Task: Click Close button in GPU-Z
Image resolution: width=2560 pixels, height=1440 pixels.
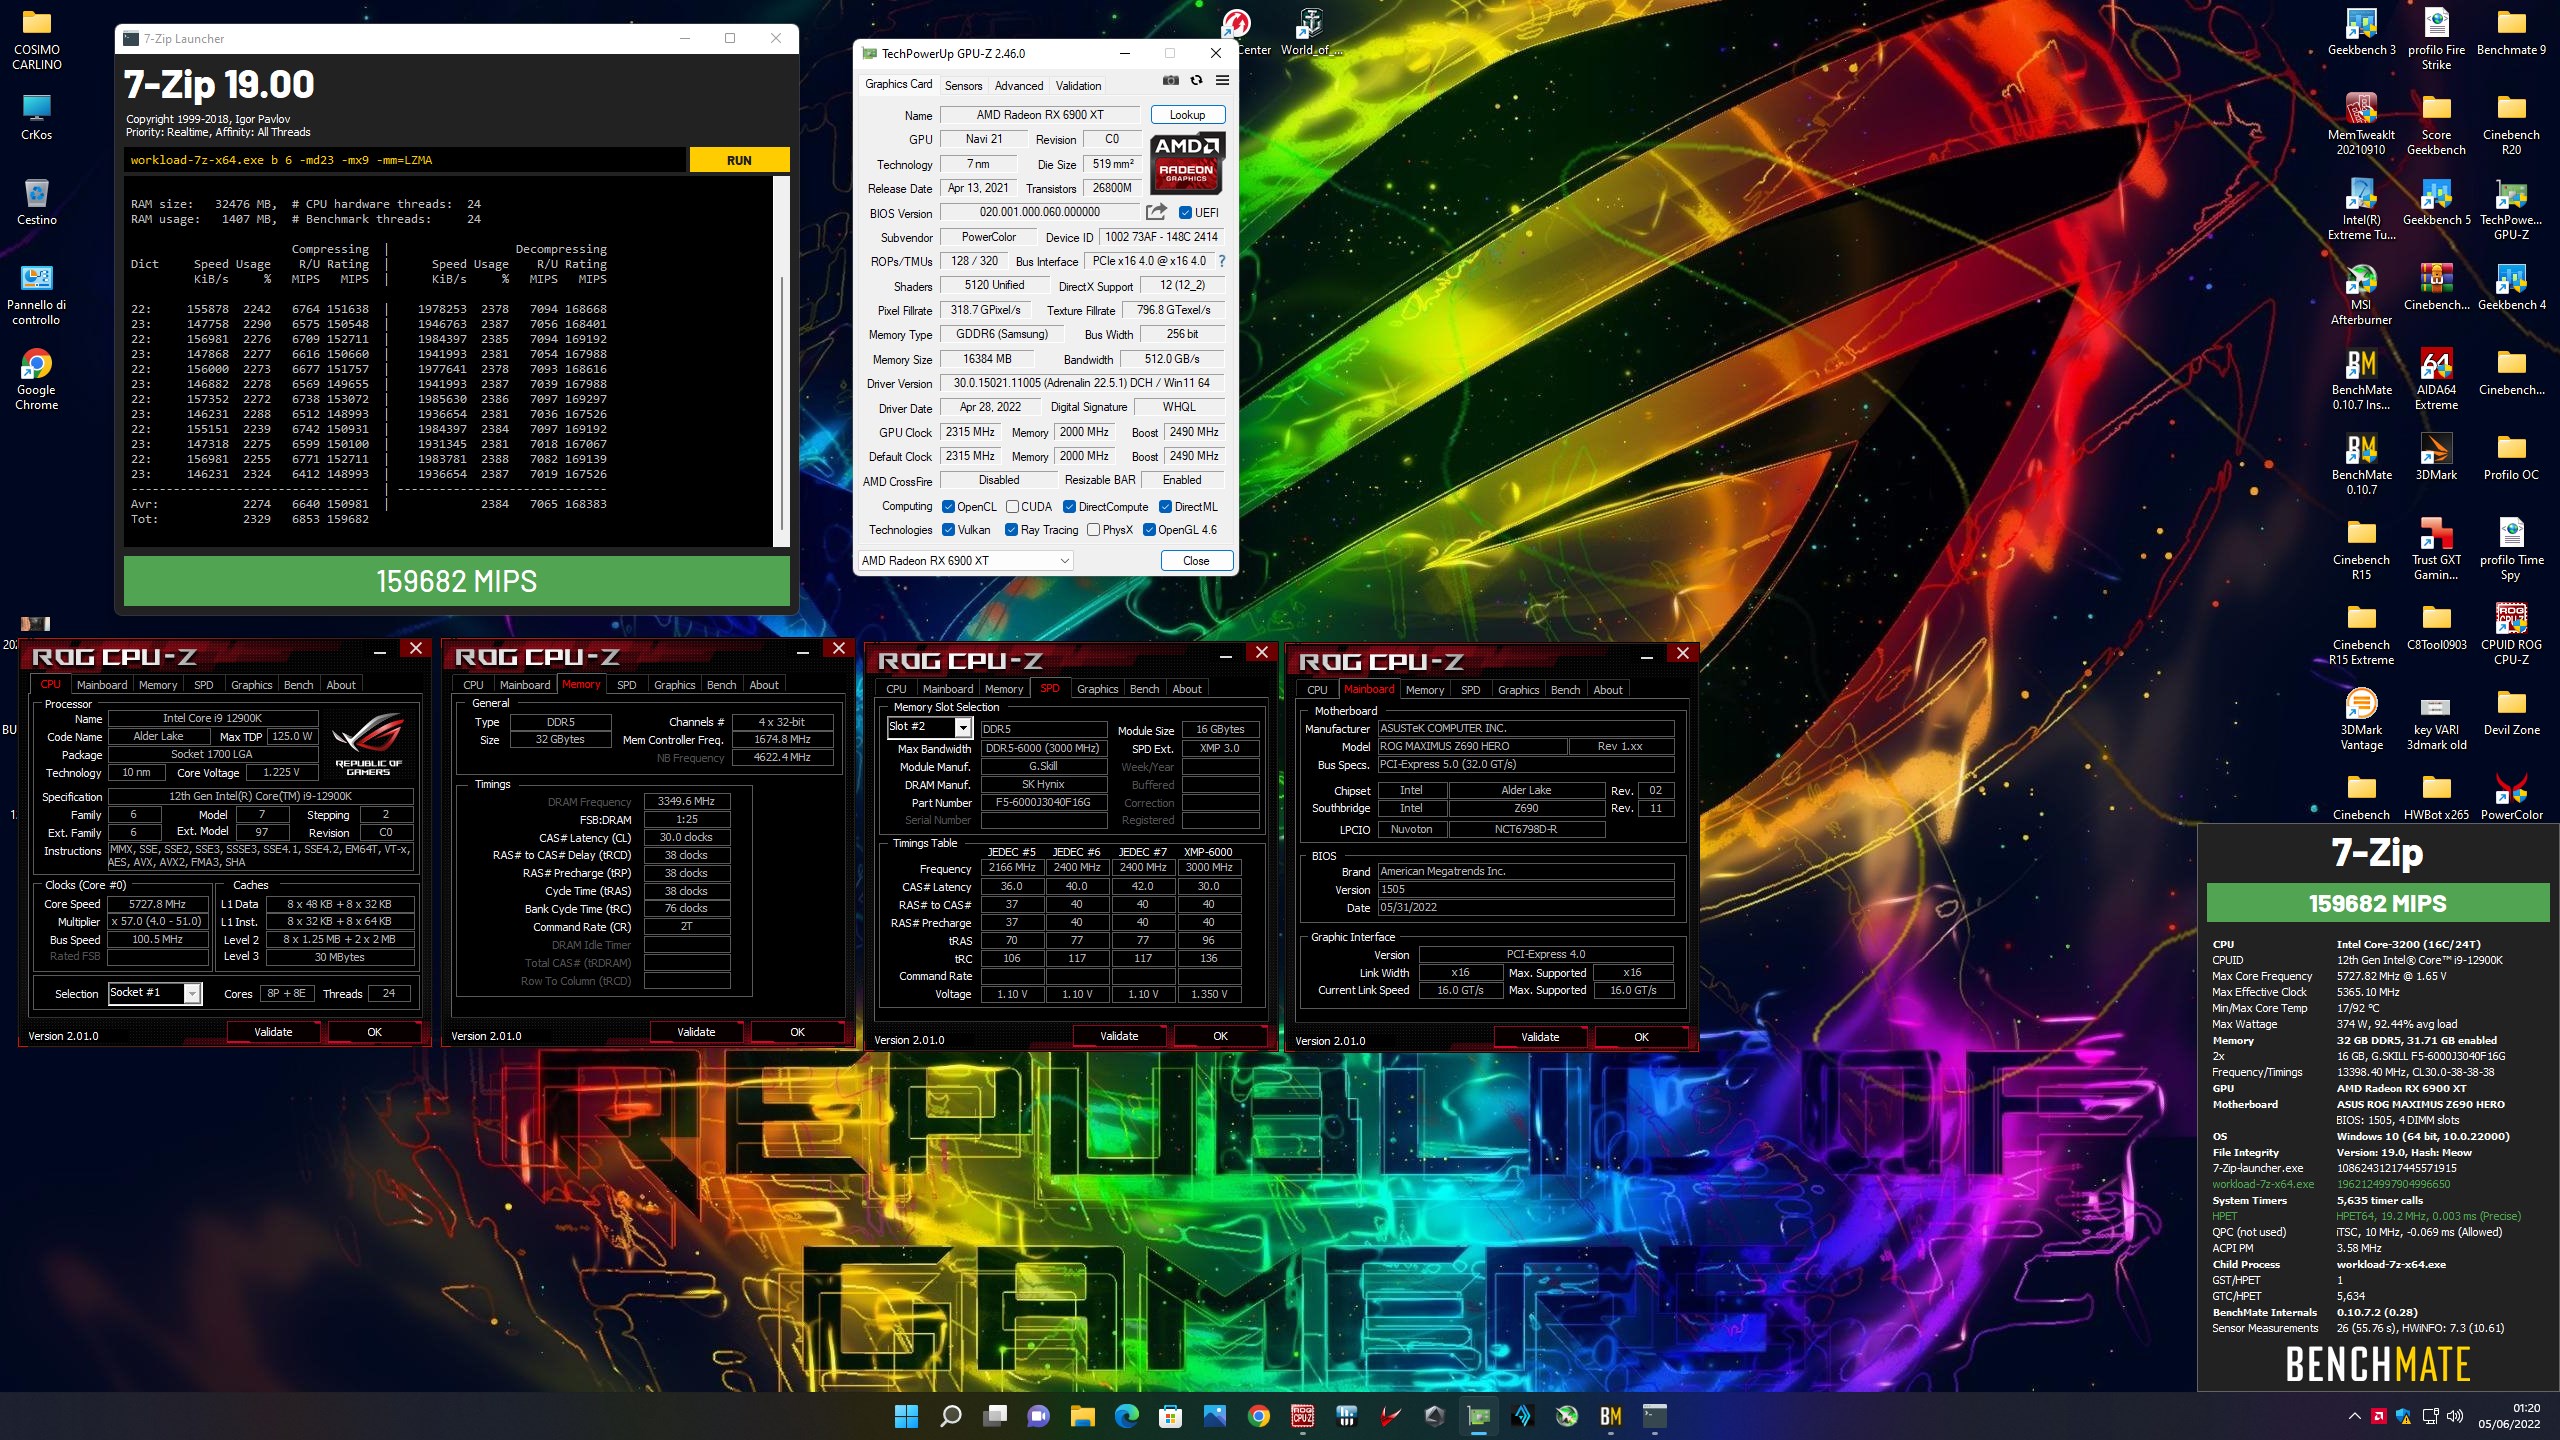Action: coord(1196,561)
